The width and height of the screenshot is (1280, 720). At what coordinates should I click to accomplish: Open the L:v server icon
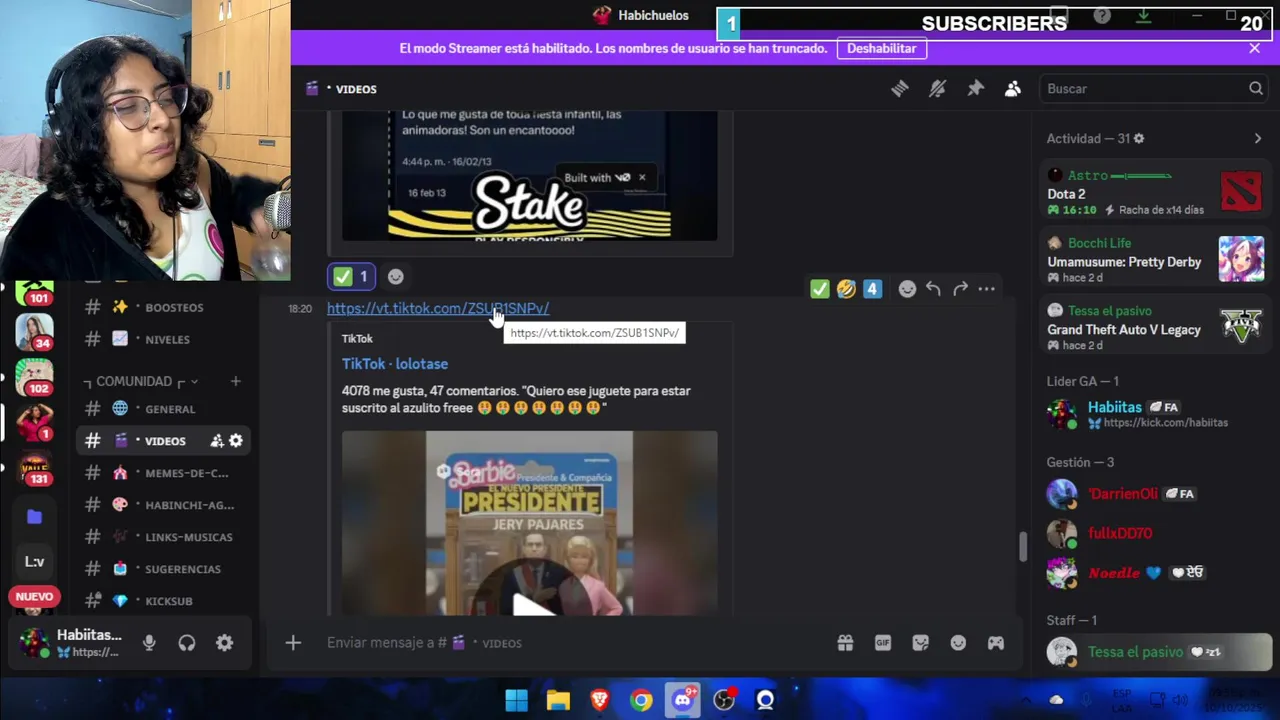click(34, 562)
